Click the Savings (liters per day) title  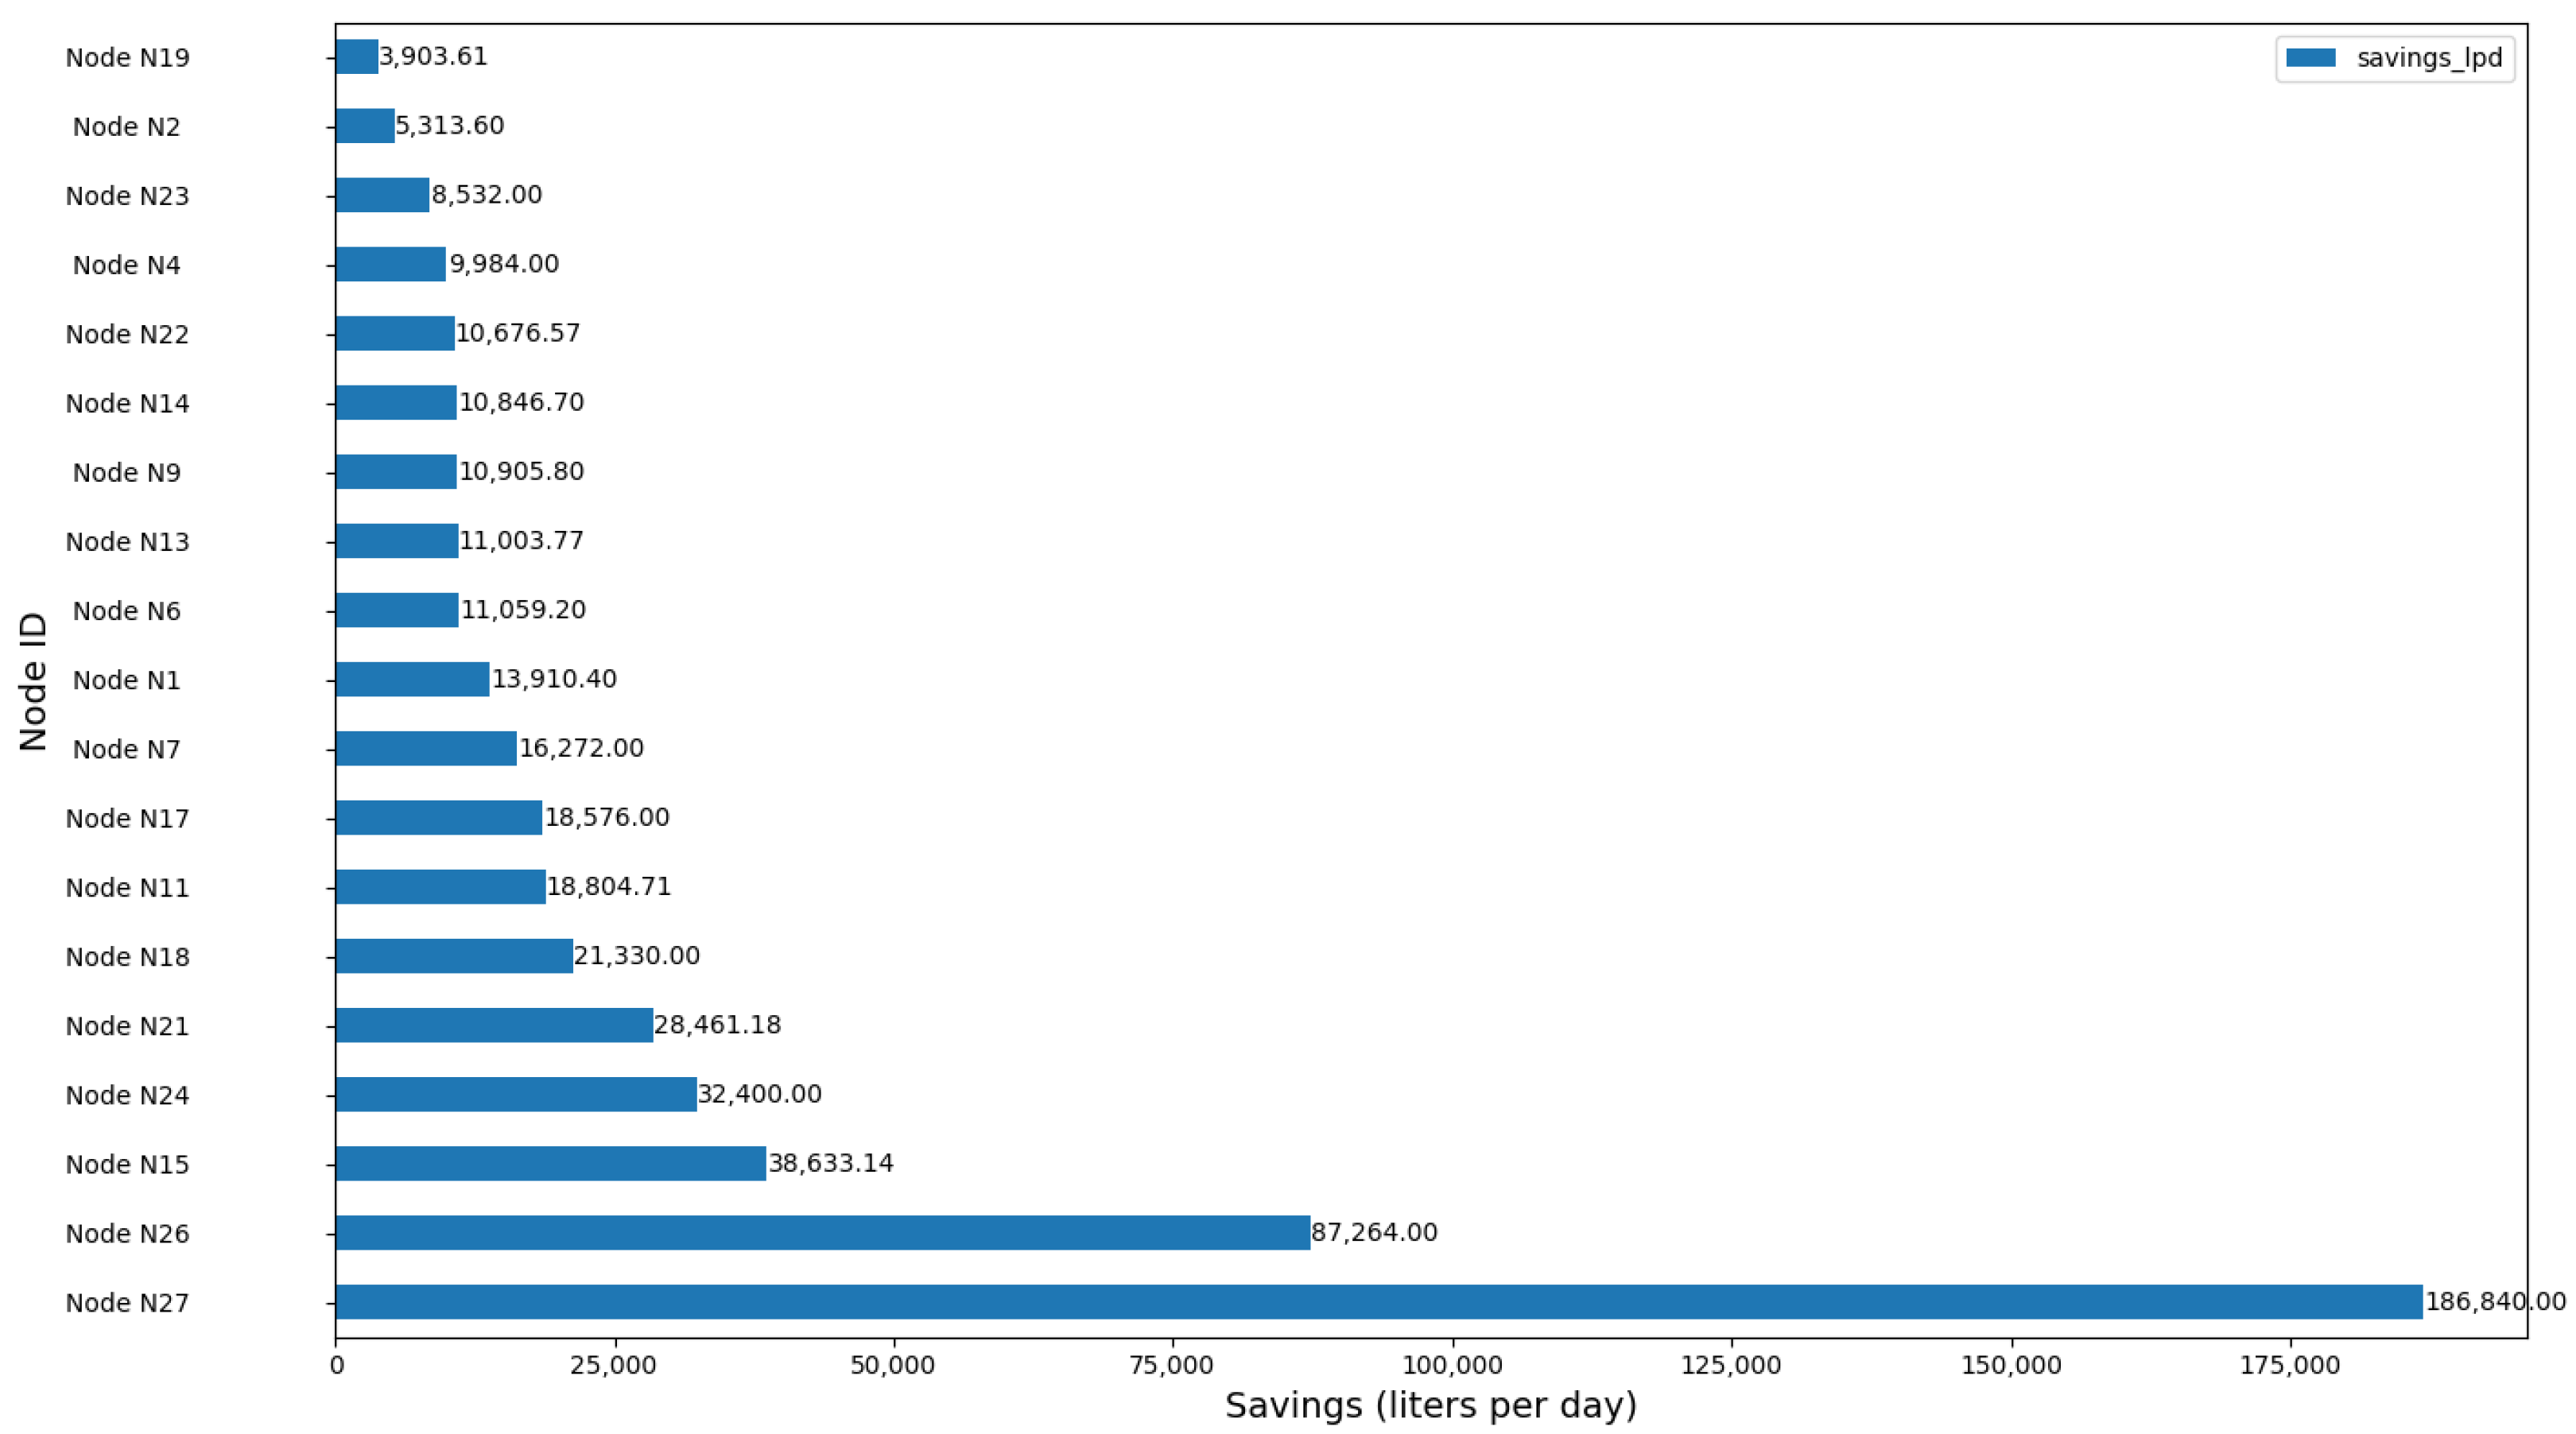click(x=1430, y=1406)
